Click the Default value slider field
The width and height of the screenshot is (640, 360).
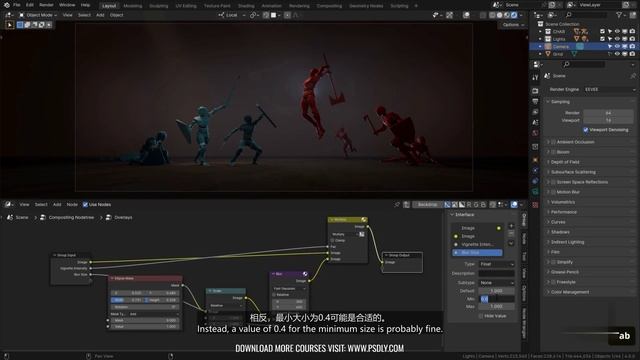(x=496, y=291)
